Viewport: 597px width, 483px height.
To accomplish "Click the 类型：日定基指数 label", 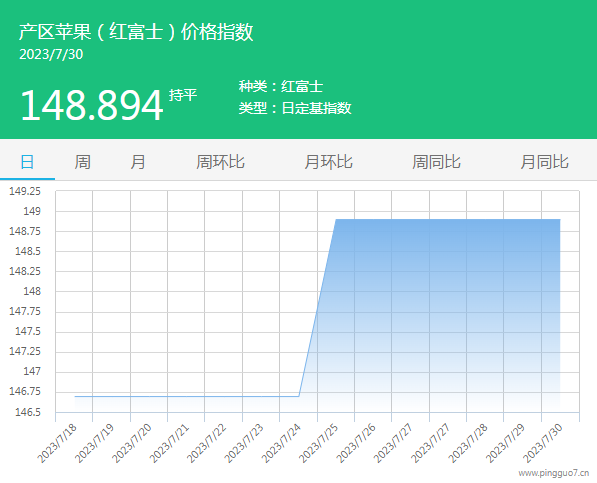I will click(x=295, y=108).
